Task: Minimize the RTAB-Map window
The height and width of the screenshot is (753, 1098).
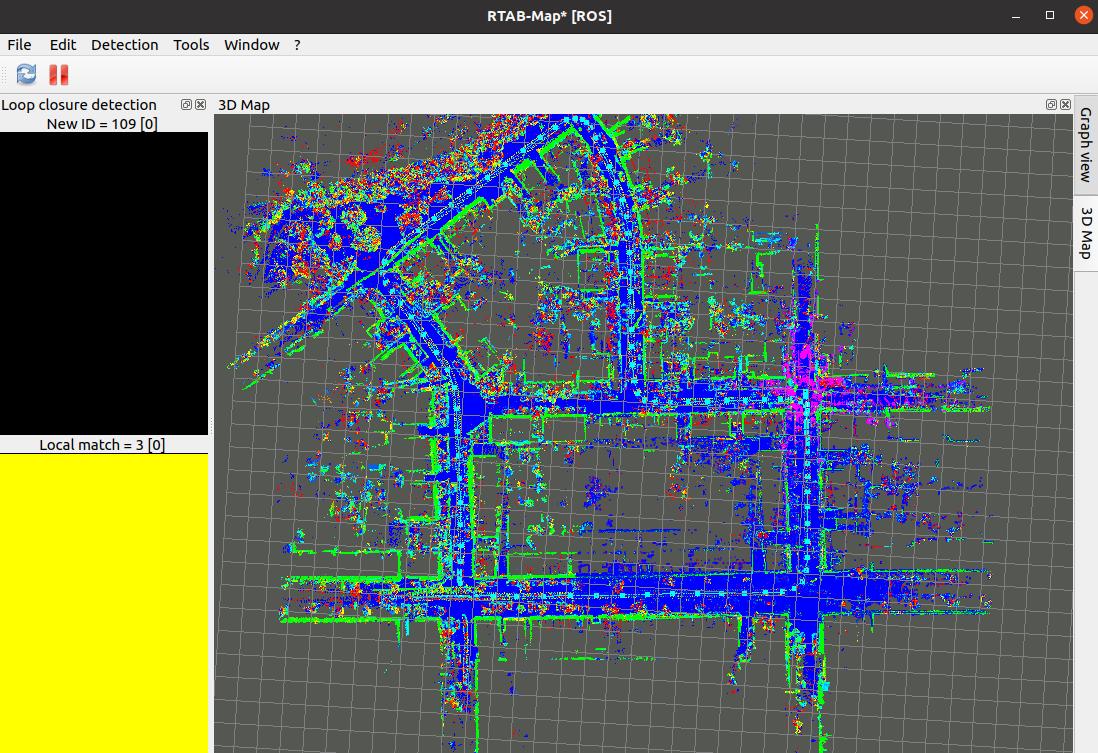Action: click(x=1018, y=16)
